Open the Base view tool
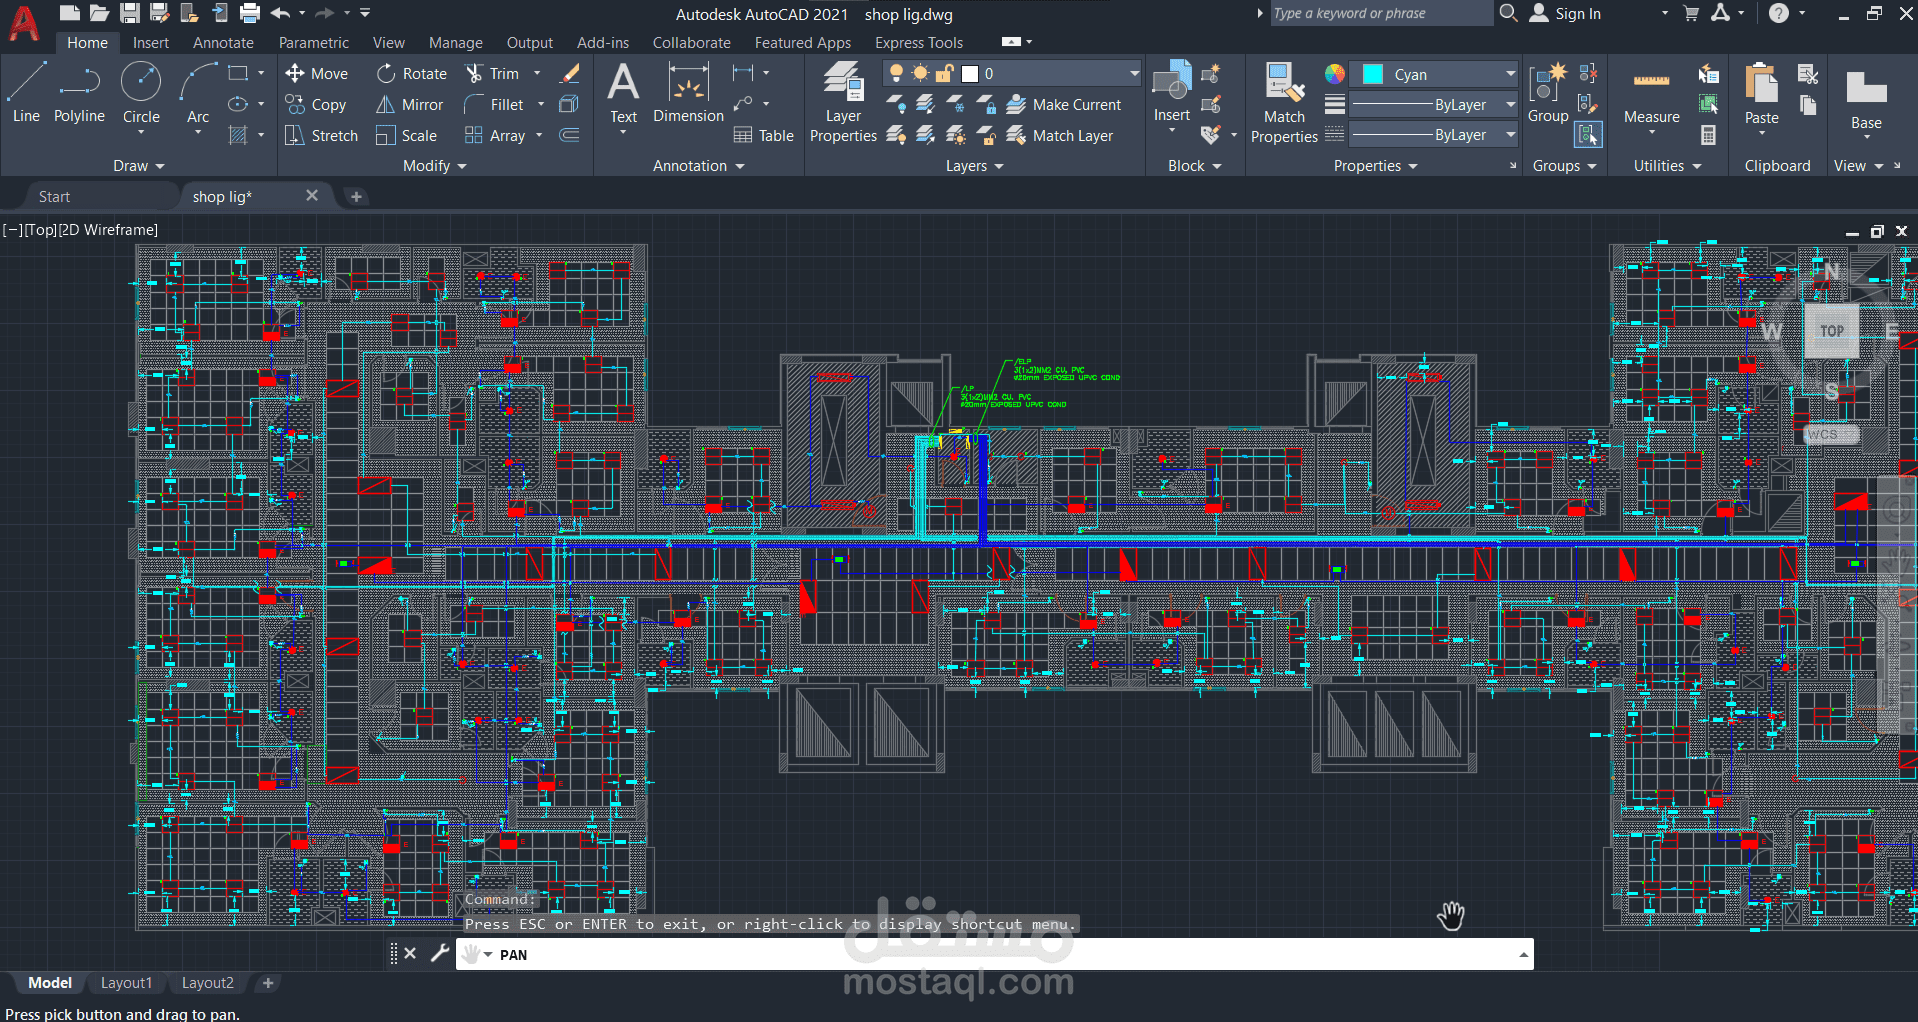Image resolution: width=1918 pixels, height=1022 pixels. click(1866, 100)
